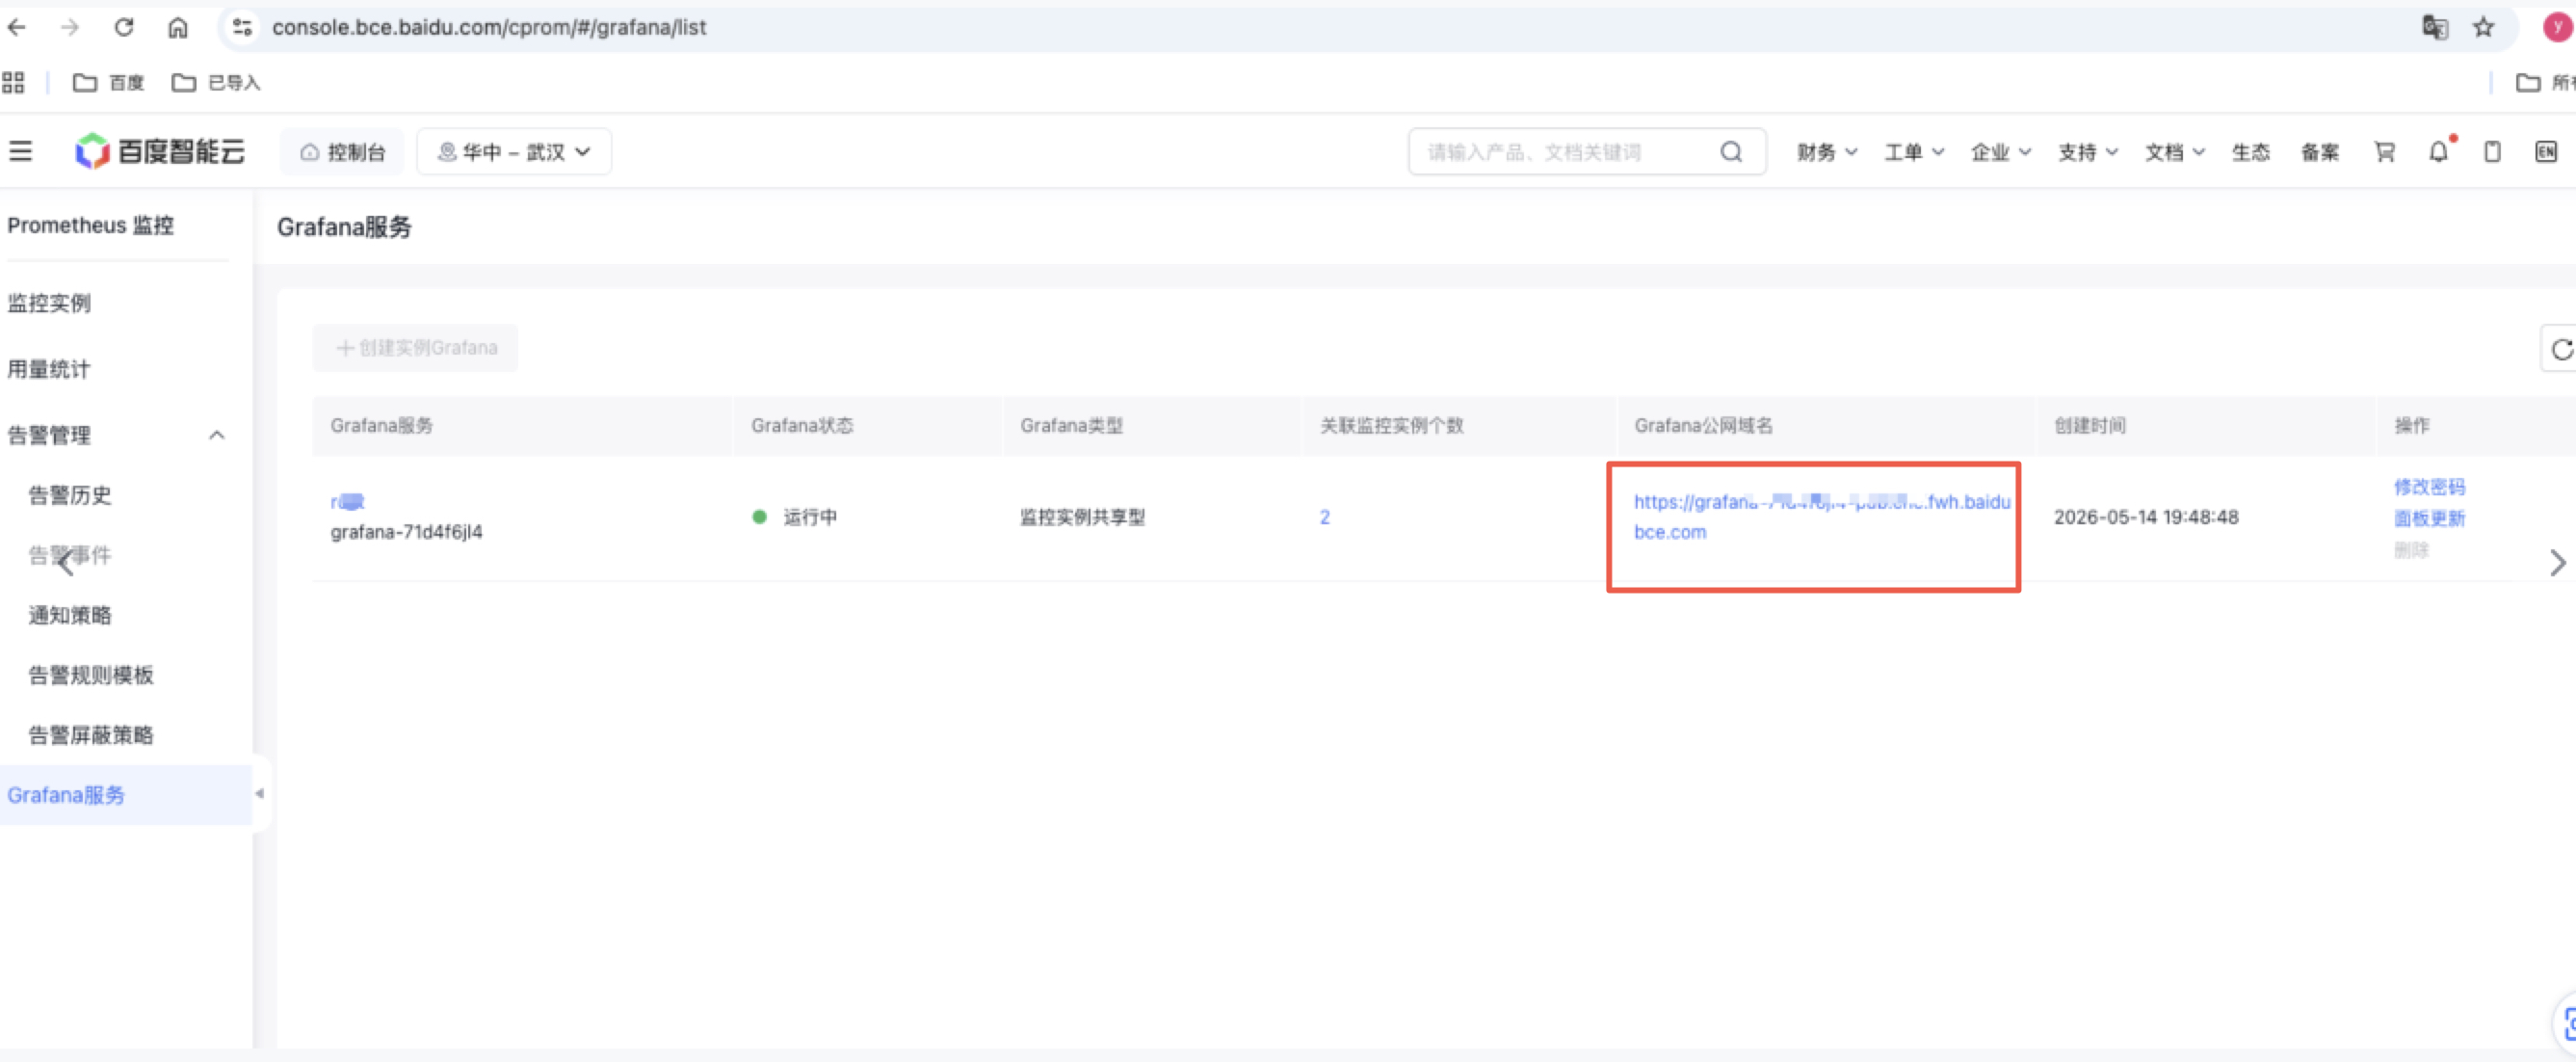Expand the 财务 dropdown menu

[1827, 152]
